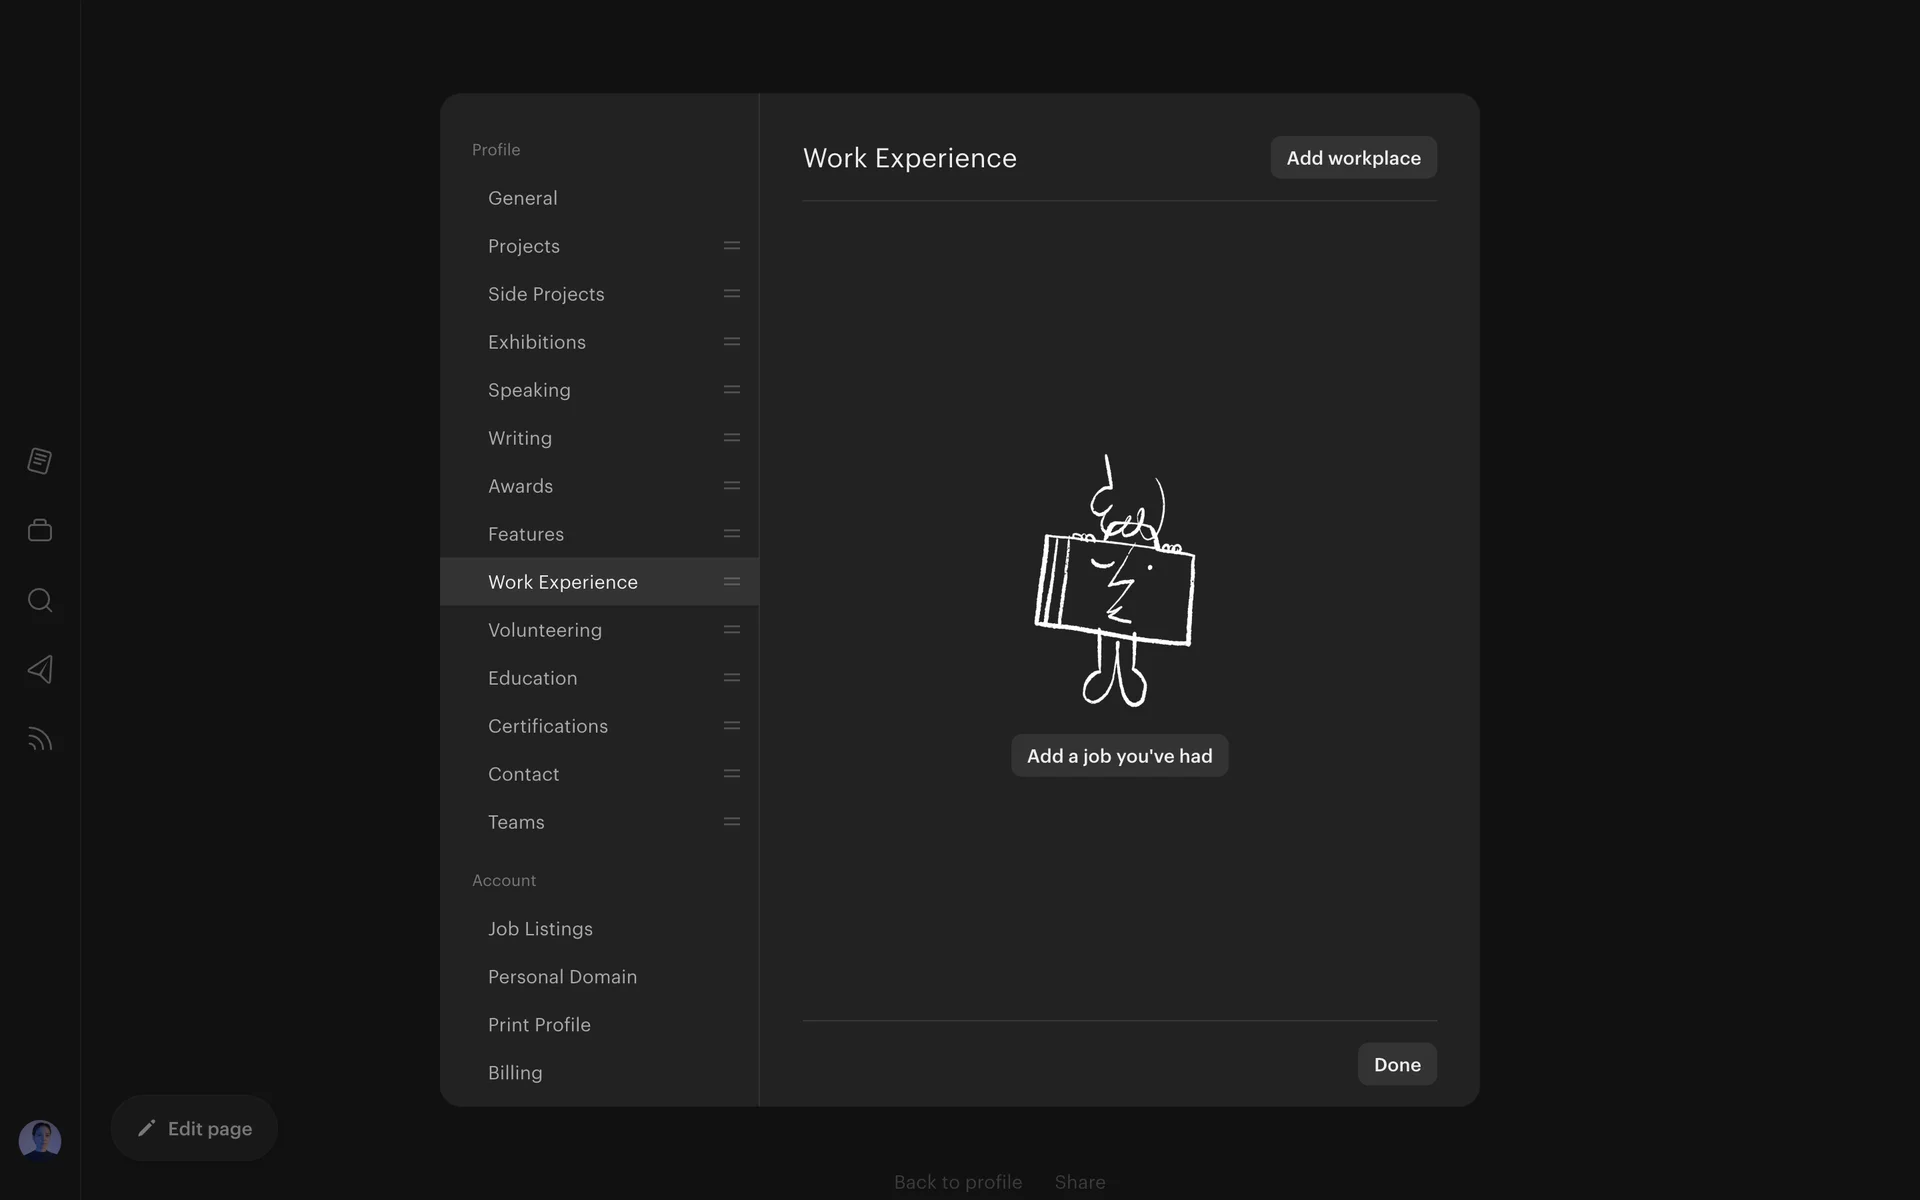The width and height of the screenshot is (1920, 1200).
Task: Click the reorder handle next to Work Experience
Action: pyautogui.click(x=732, y=582)
